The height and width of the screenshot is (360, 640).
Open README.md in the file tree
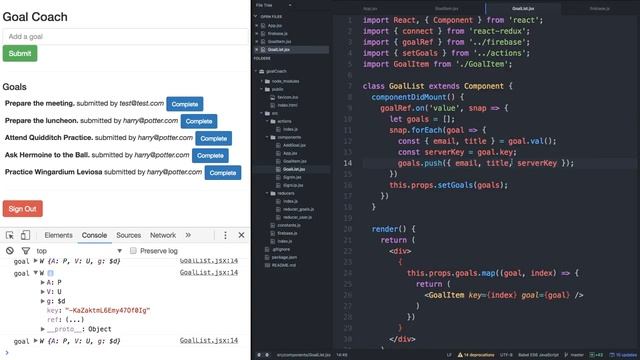pos(283,265)
